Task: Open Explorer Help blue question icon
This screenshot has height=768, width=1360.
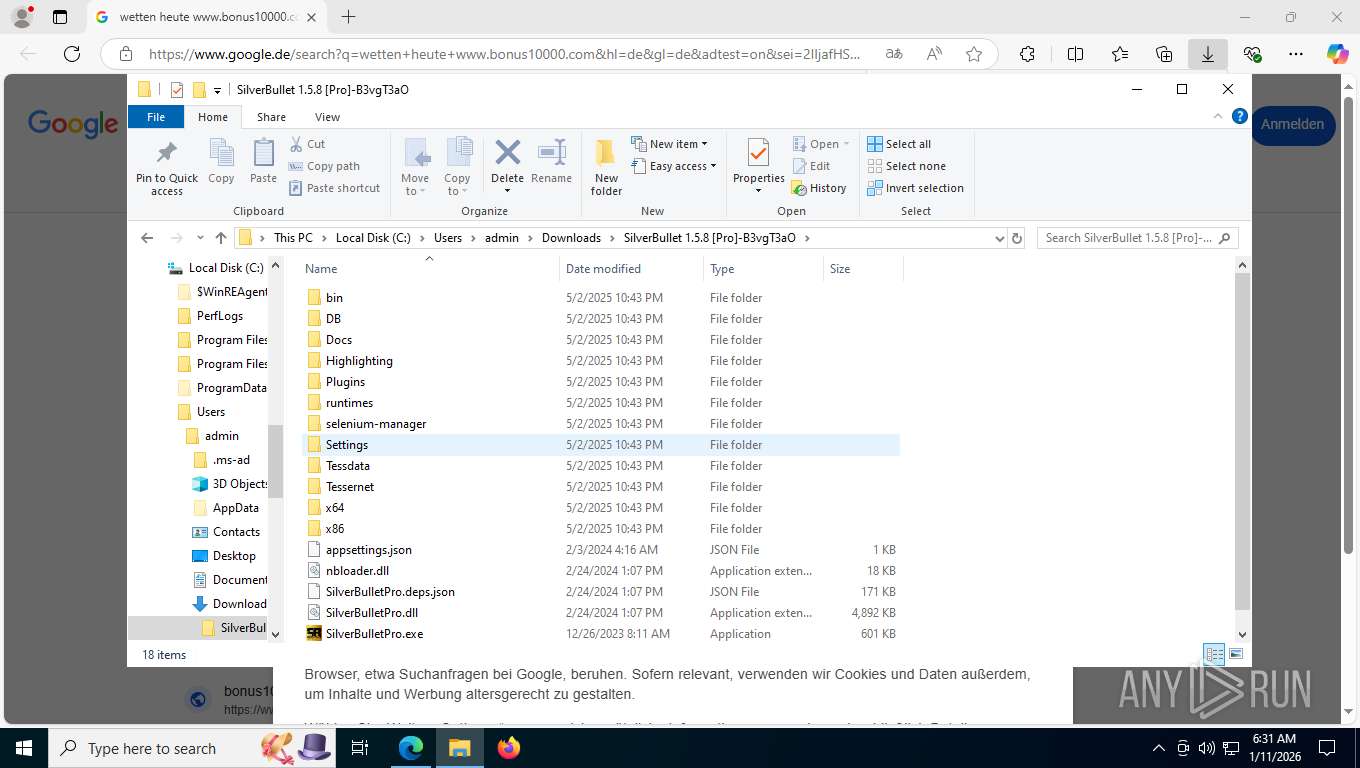Action: point(1240,116)
